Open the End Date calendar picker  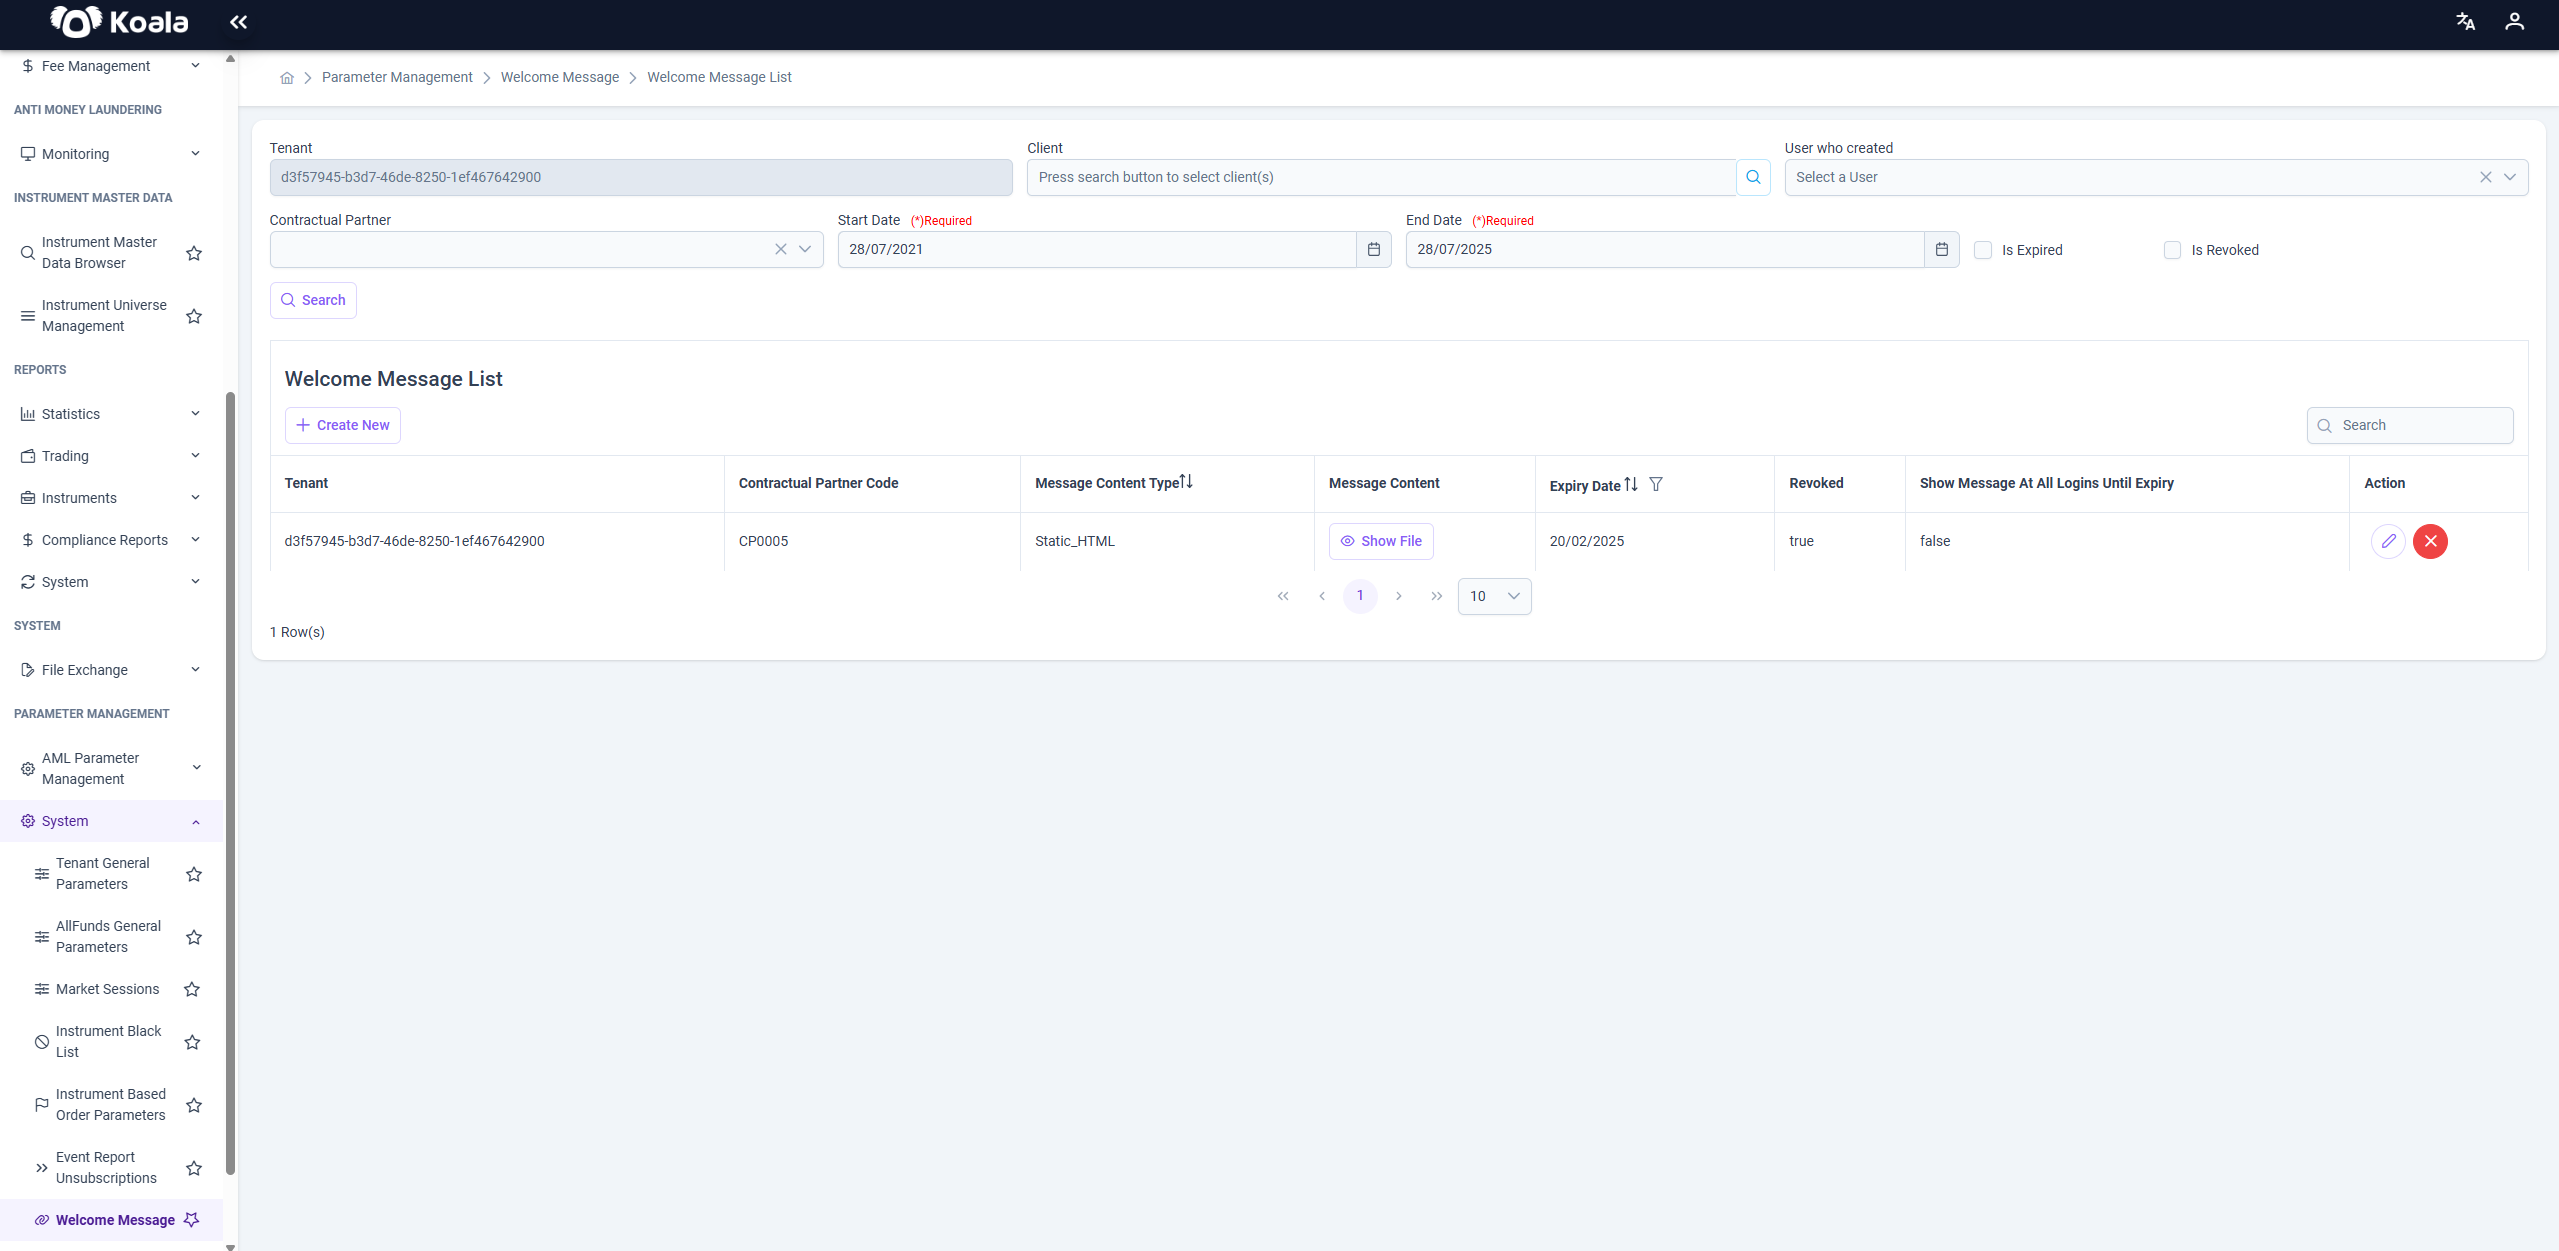(x=1941, y=249)
